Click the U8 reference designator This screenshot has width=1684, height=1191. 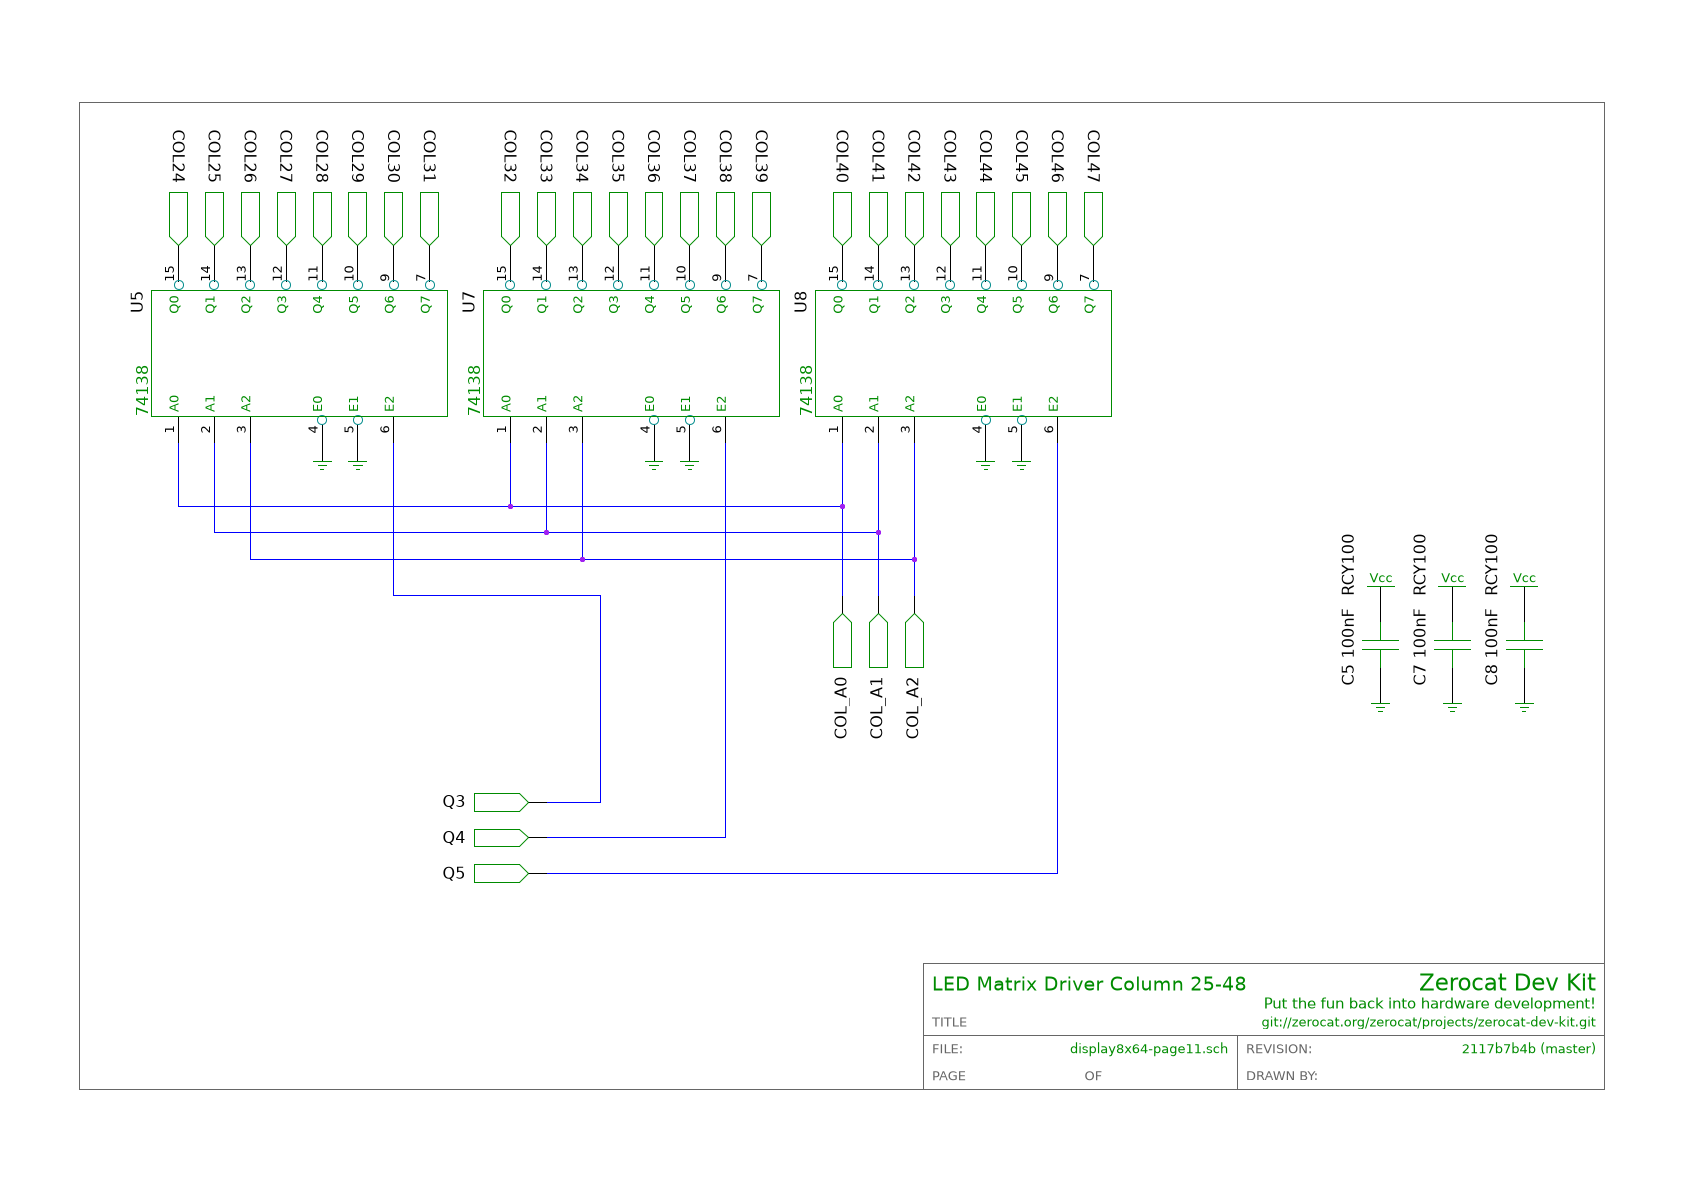coord(801,302)
